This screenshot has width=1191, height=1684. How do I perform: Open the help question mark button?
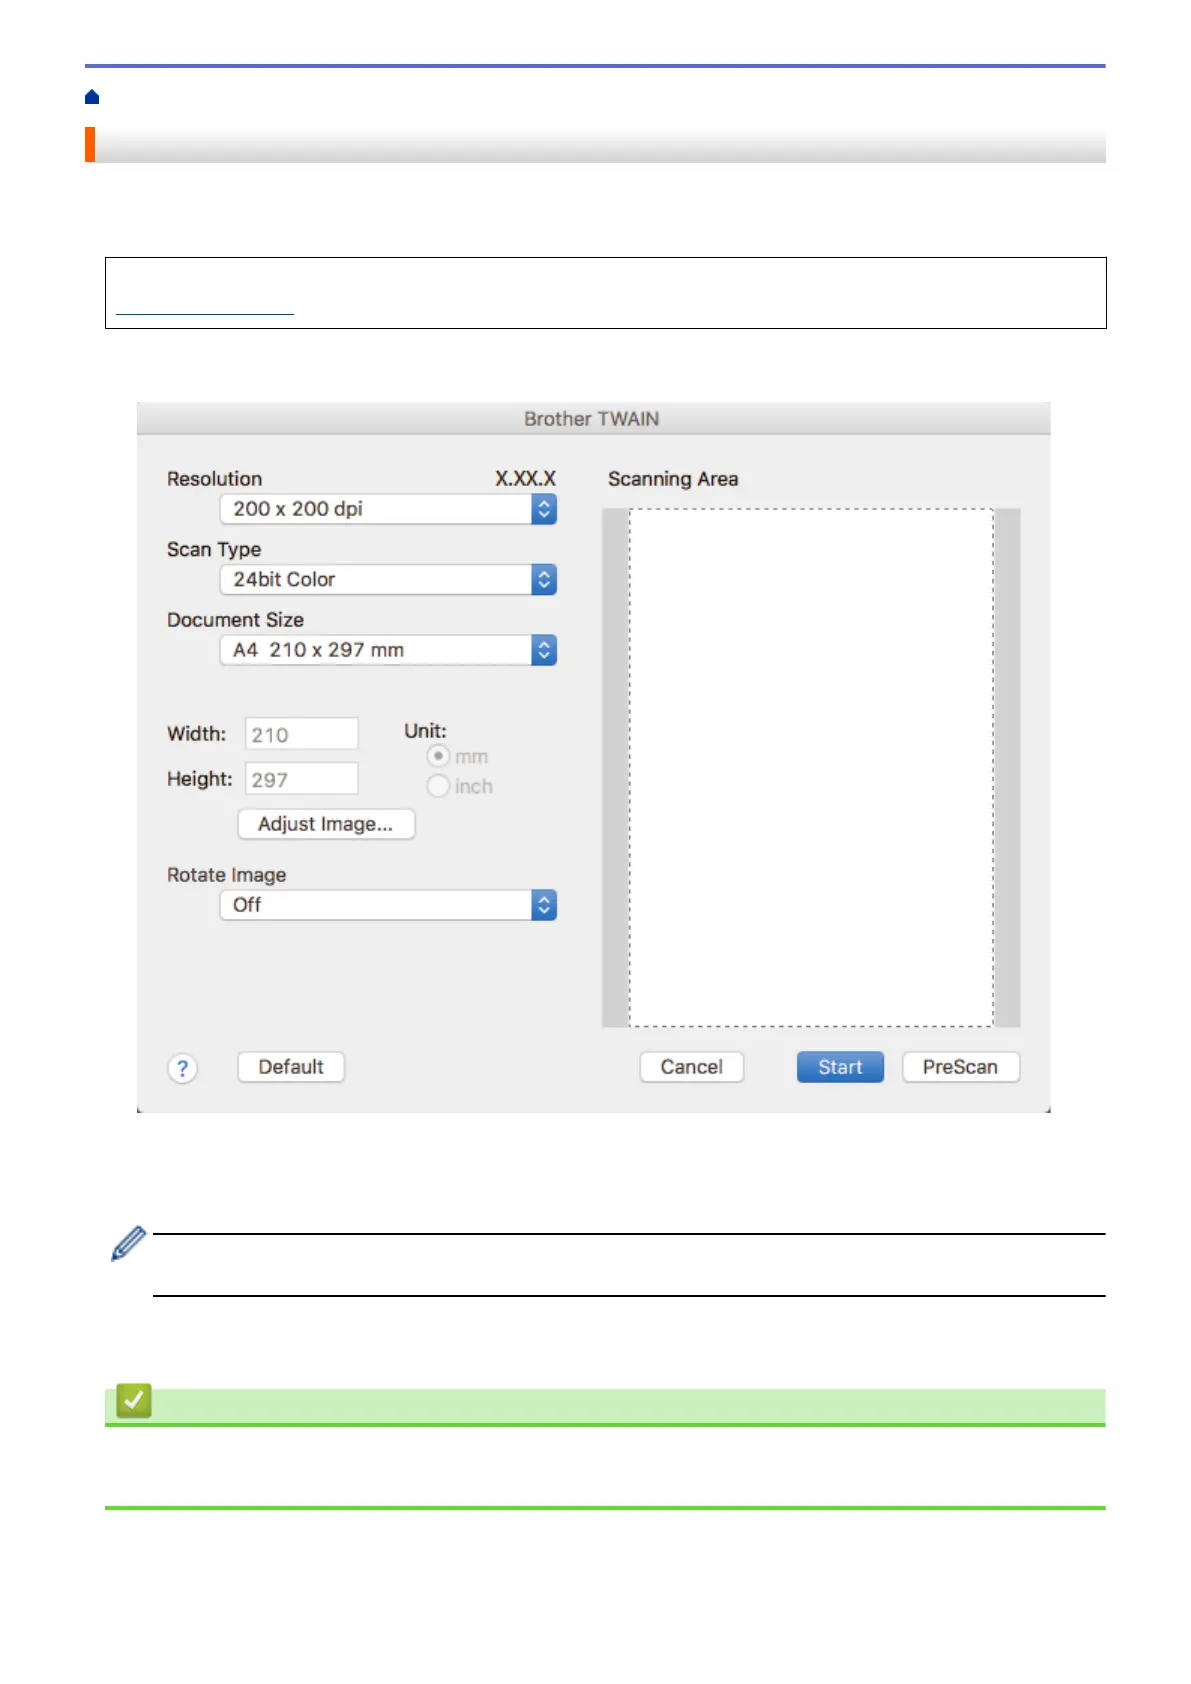[182, 1068]
